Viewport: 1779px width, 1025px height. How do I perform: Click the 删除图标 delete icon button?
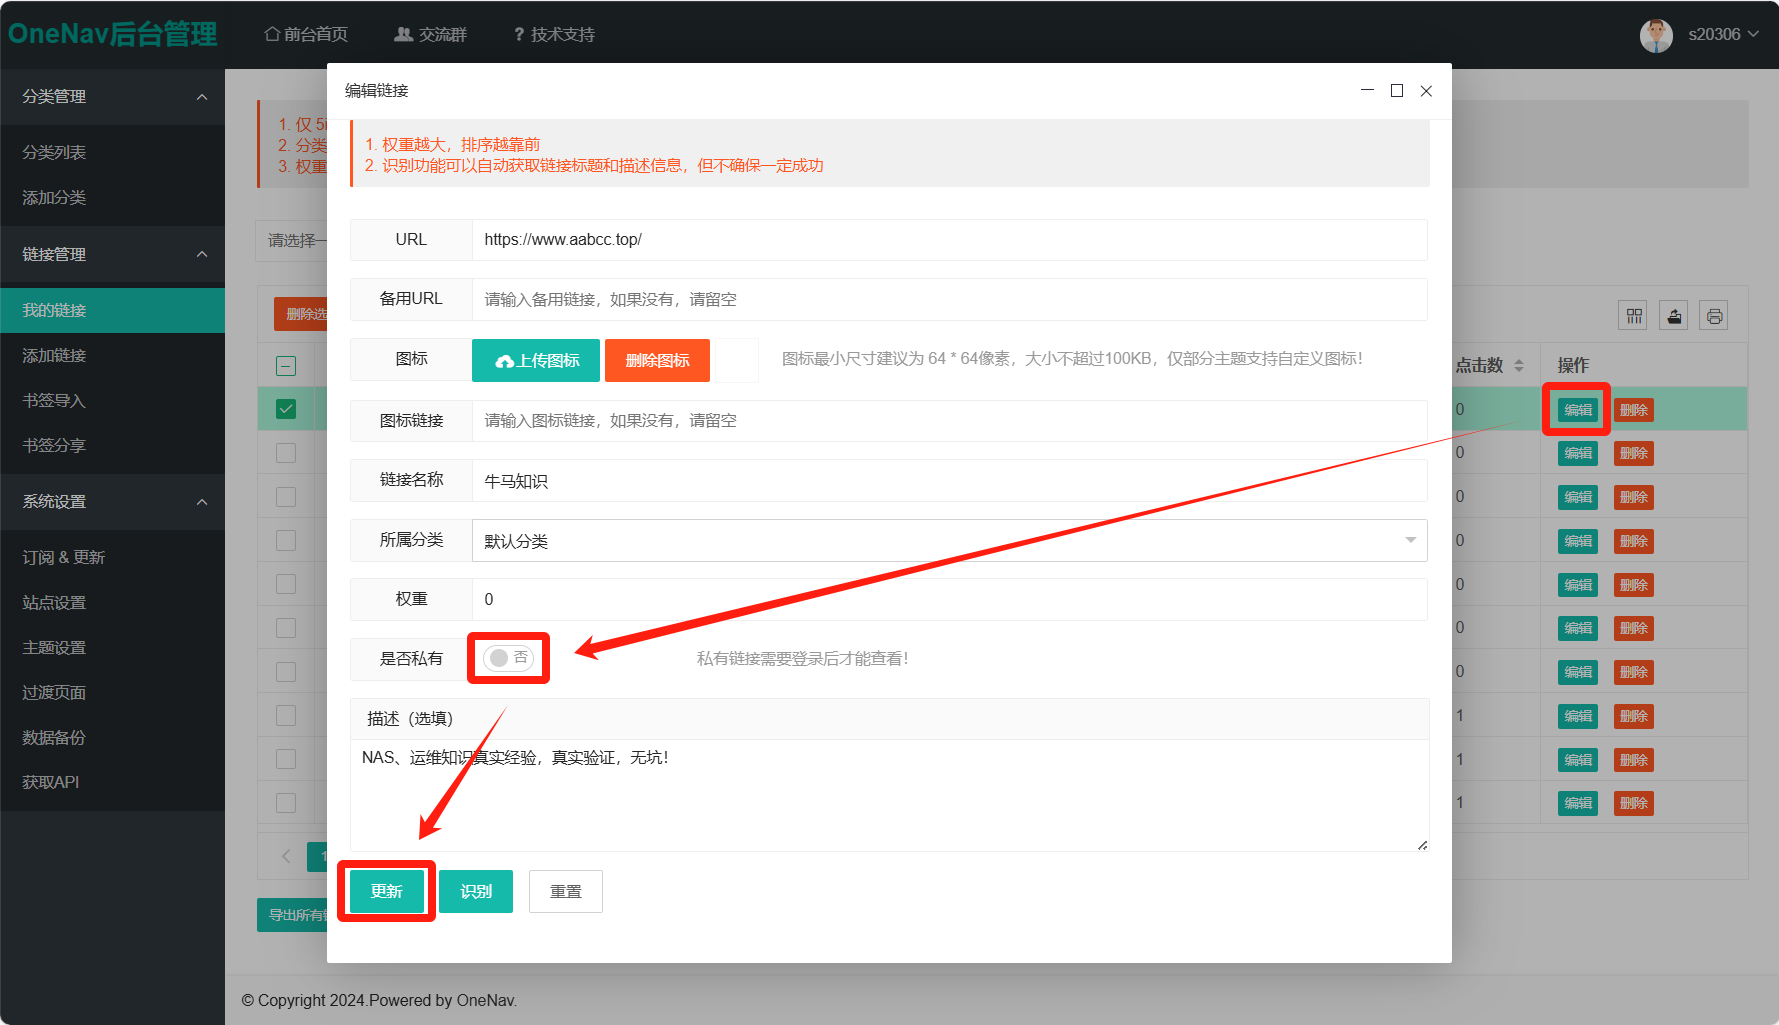click(x=657, y=360)
